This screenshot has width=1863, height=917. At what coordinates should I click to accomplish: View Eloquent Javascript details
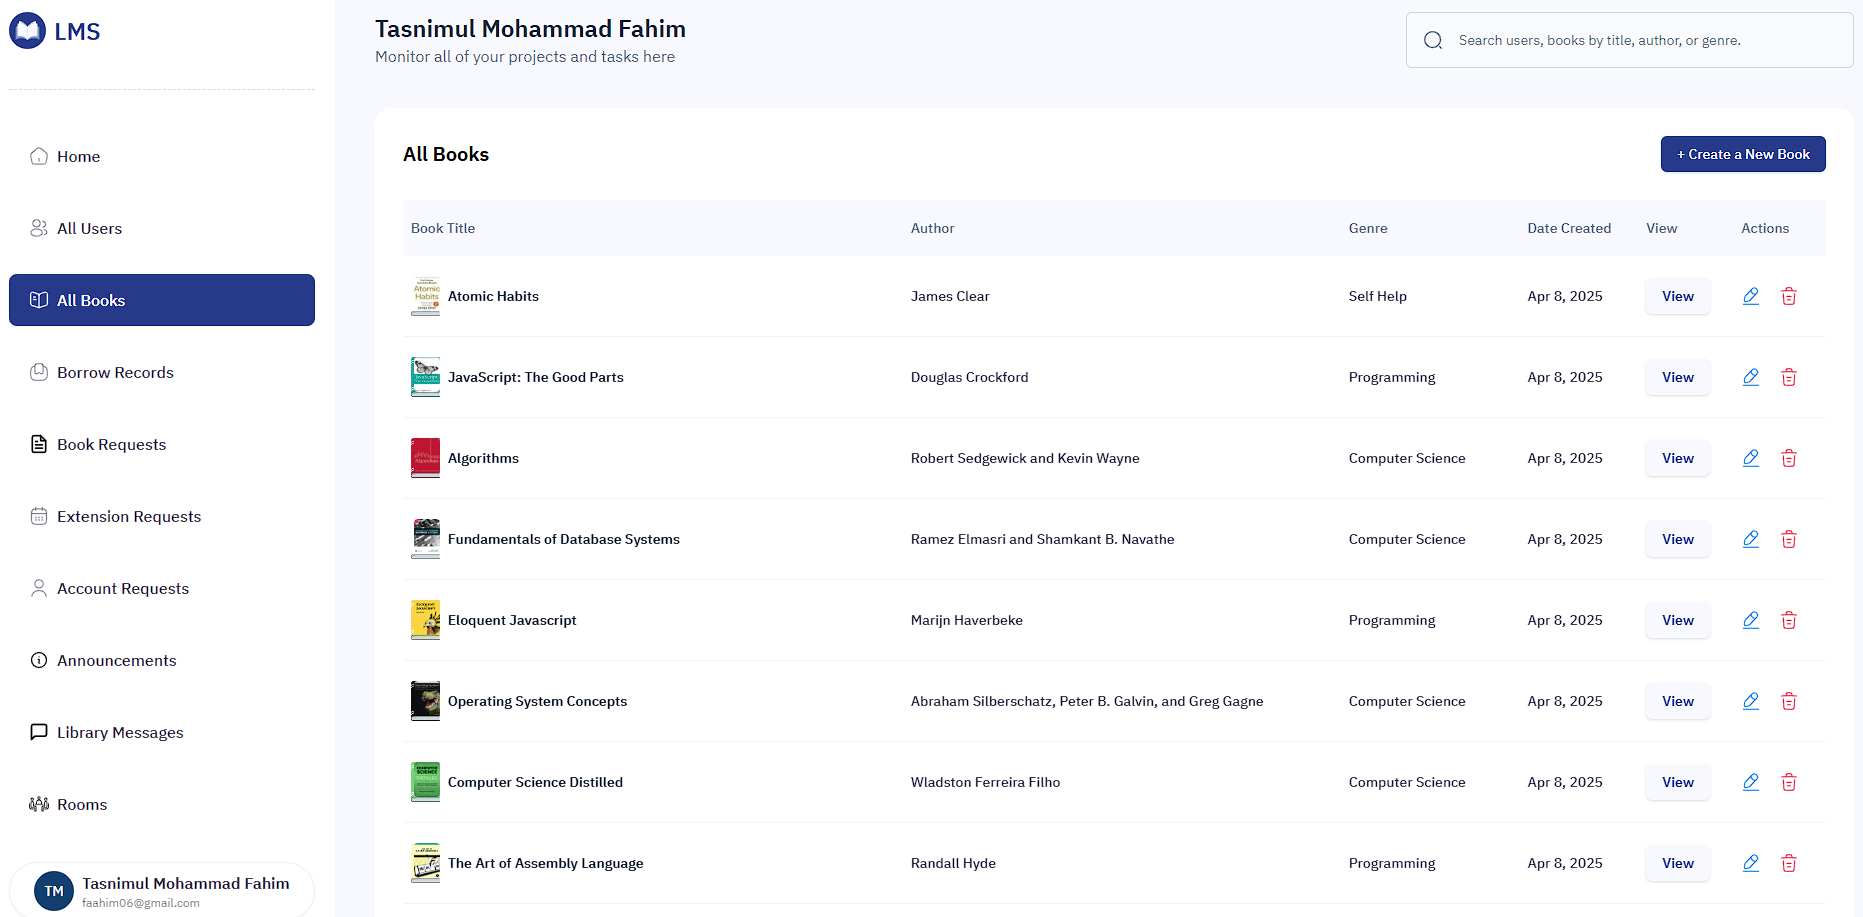[1678, 620]
